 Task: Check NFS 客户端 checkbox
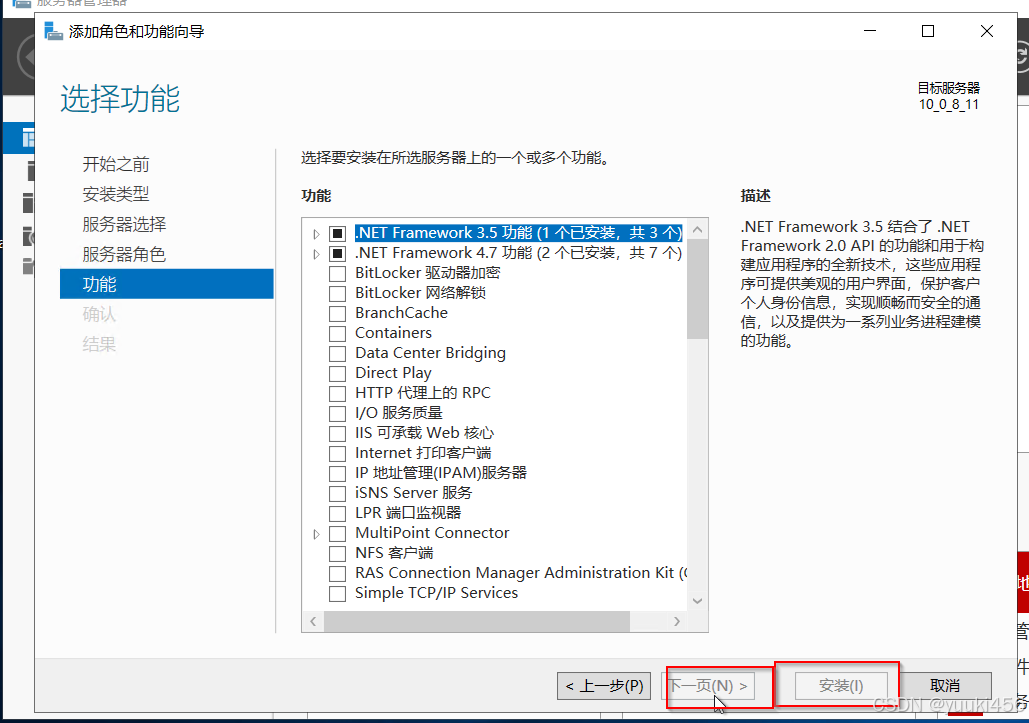337,554
